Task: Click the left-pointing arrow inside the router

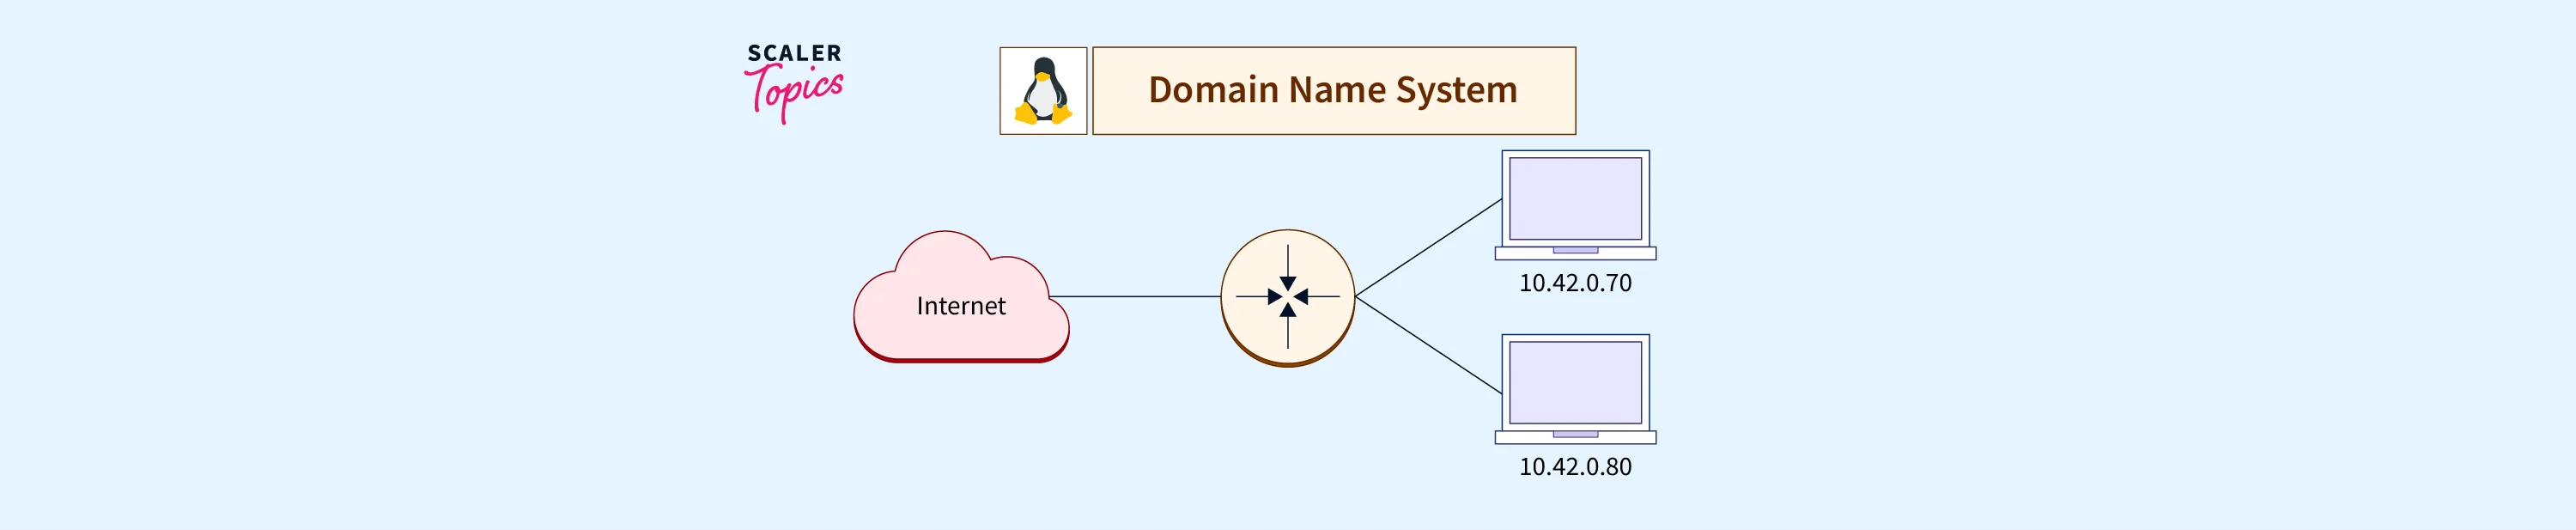Action: [1303, 297]
